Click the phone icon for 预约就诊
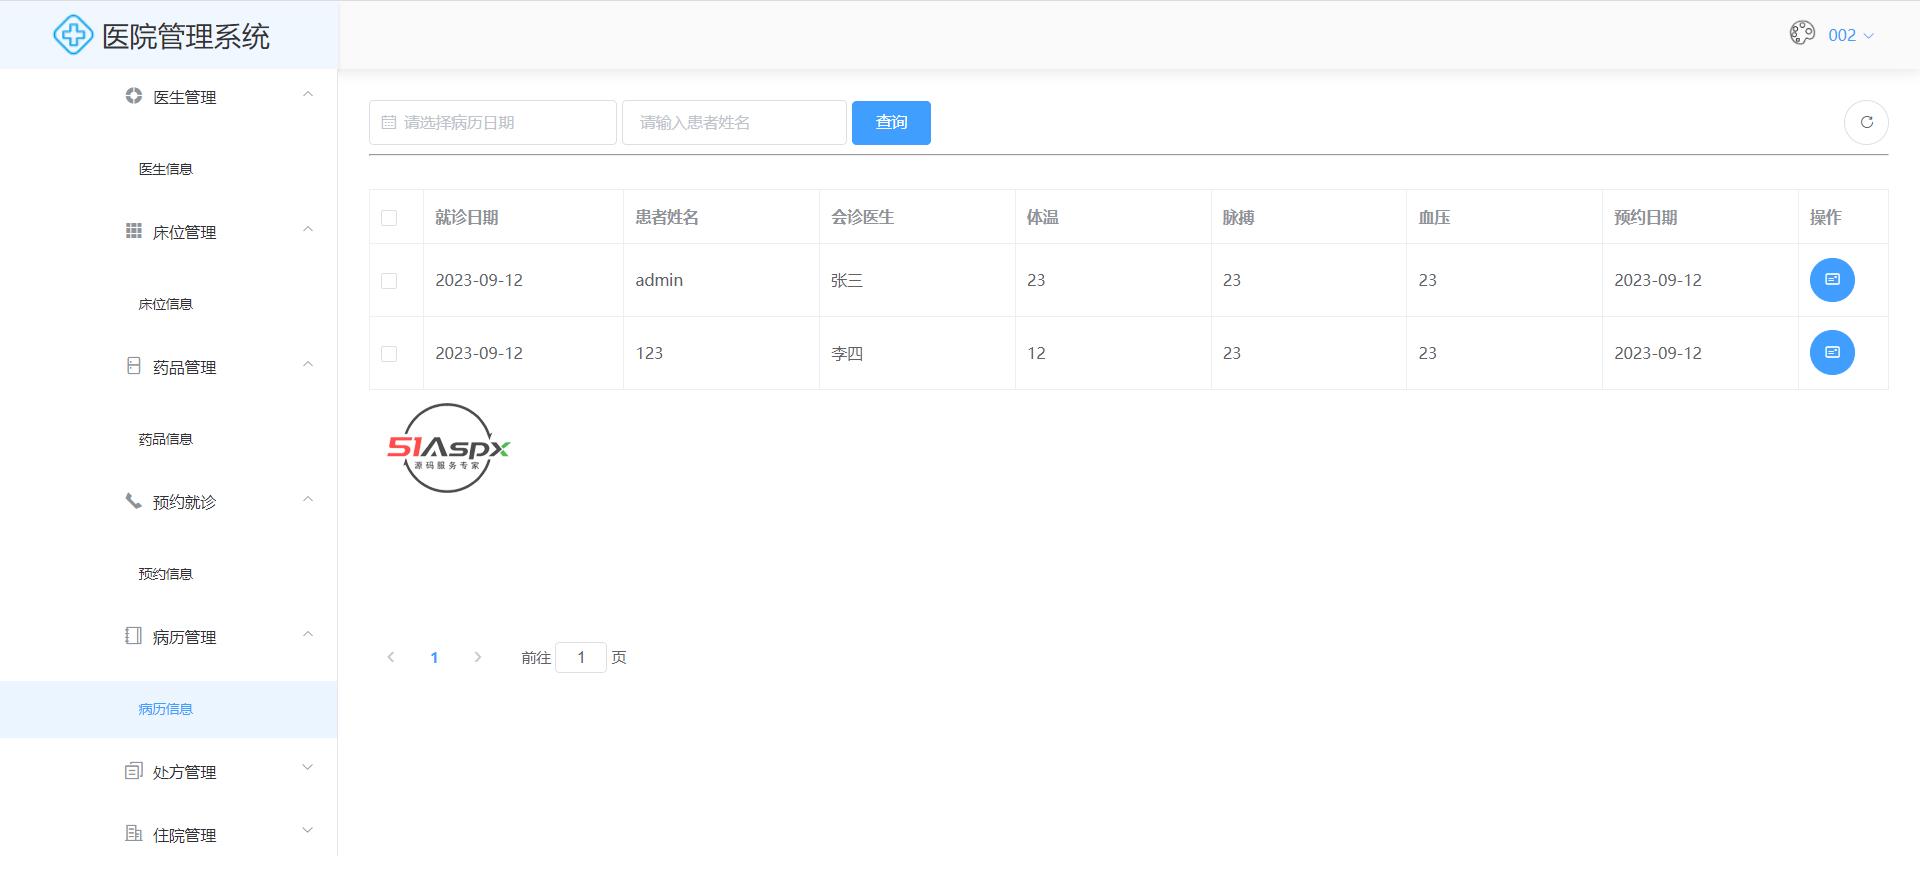 (133, 501)
